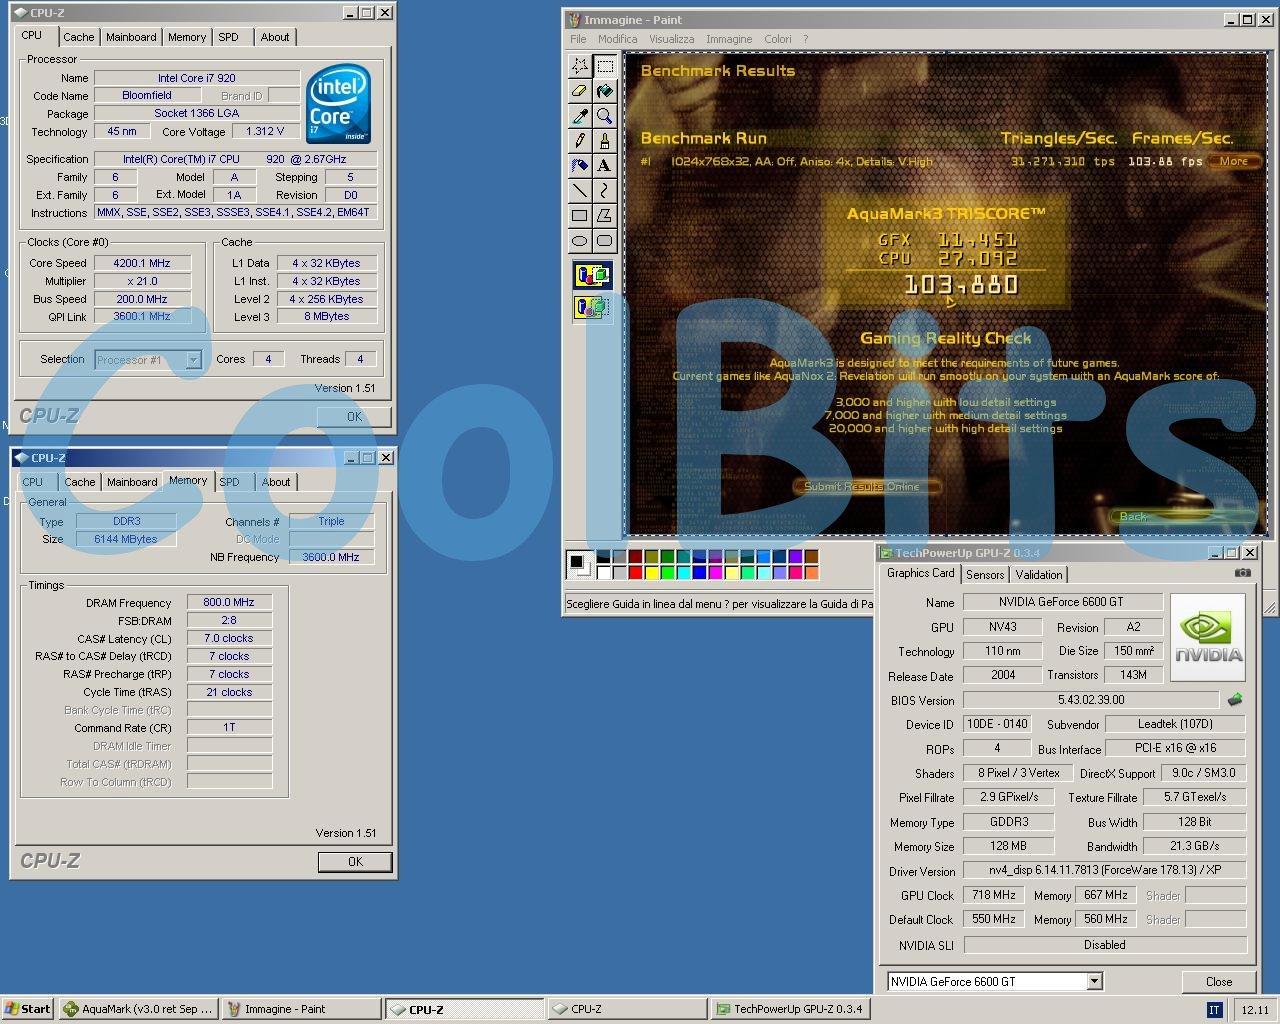Click the IT language indicator in tray
The width and height of the screenshot is (1280, 1024).
[x=1214, y=1010]
